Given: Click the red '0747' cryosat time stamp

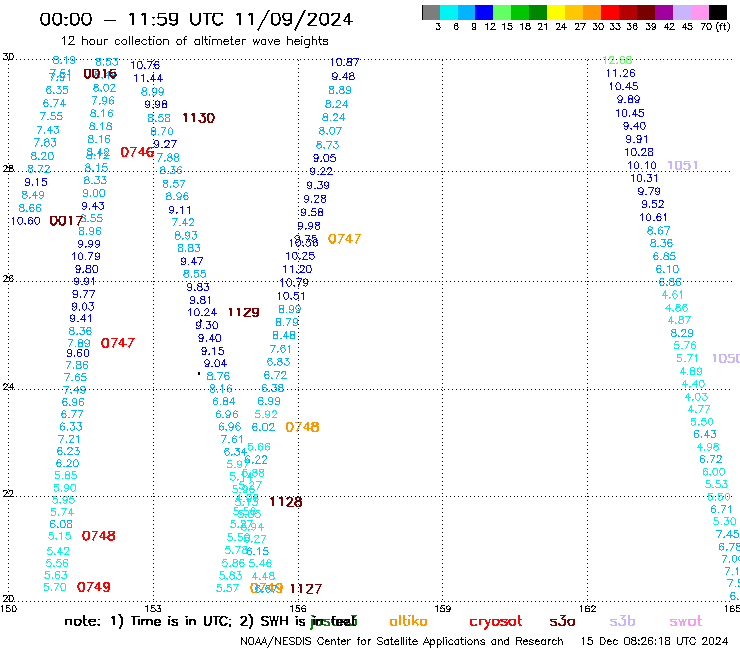Looking at the screenshot, I should (x=118, y=343).
